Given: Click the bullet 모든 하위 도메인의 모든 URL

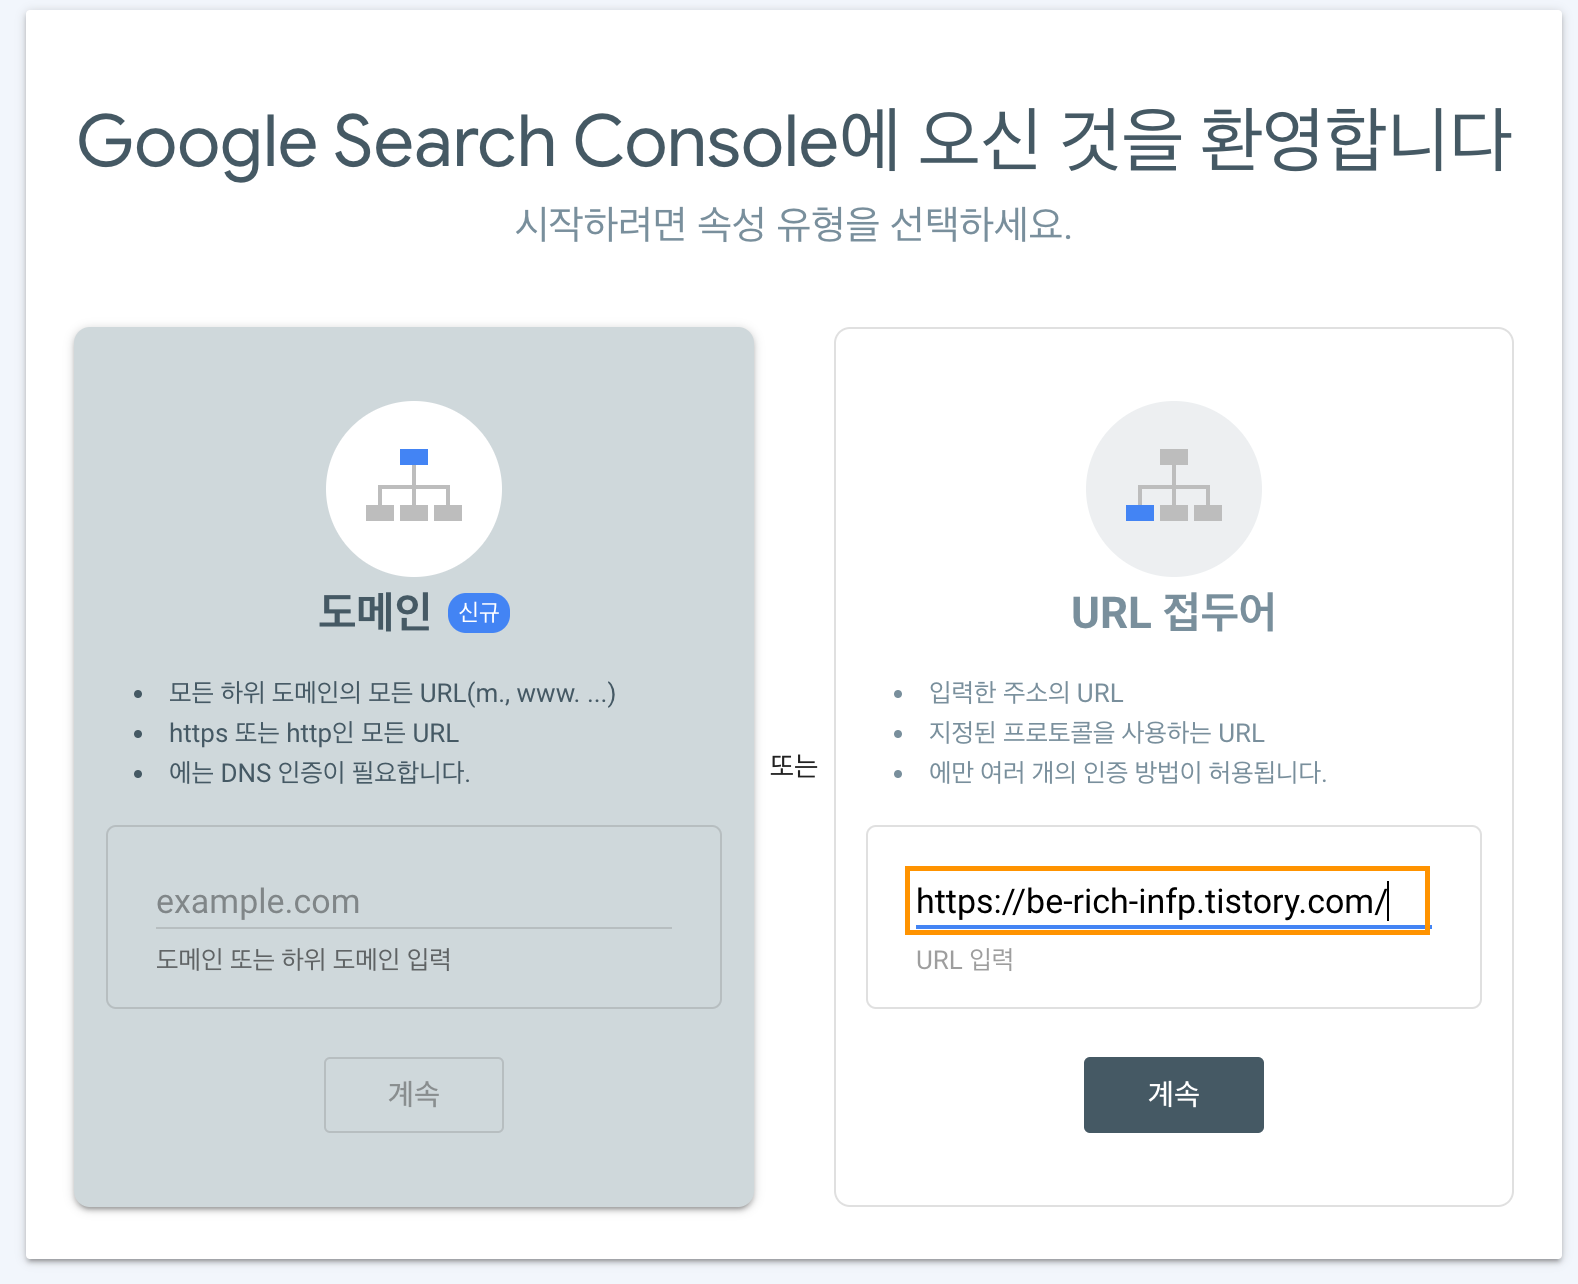Looking at the screenshot, I should (x=392, y=693).
